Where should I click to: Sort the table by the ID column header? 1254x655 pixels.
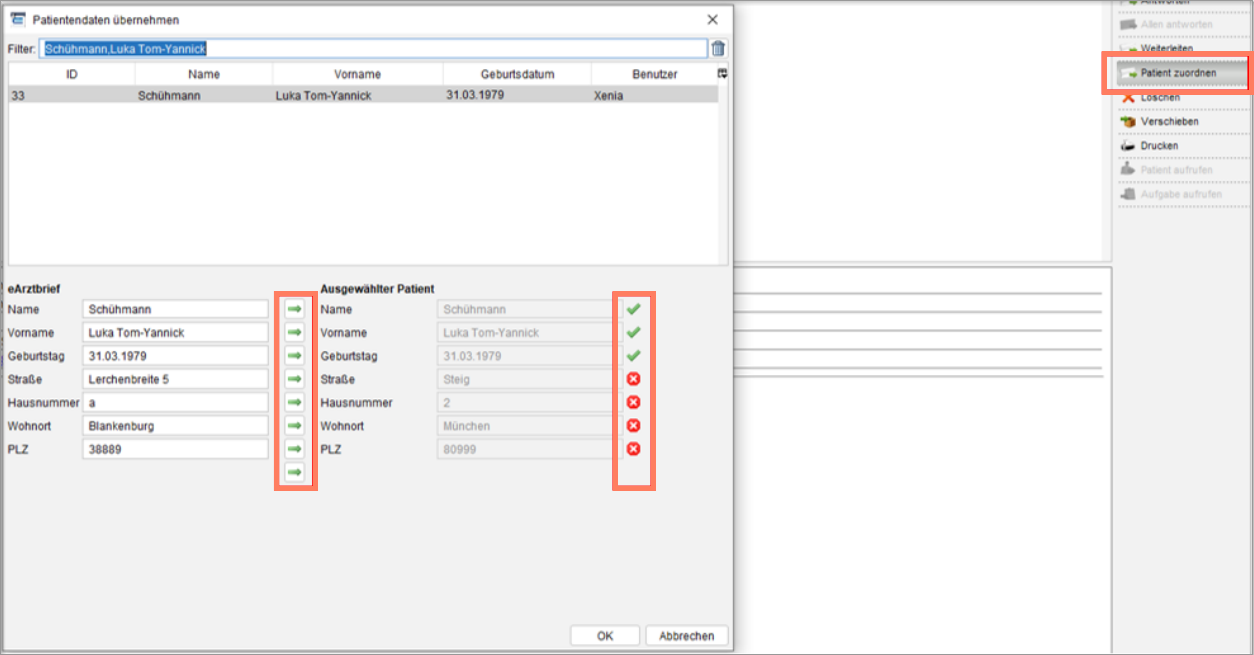(72, 74)
